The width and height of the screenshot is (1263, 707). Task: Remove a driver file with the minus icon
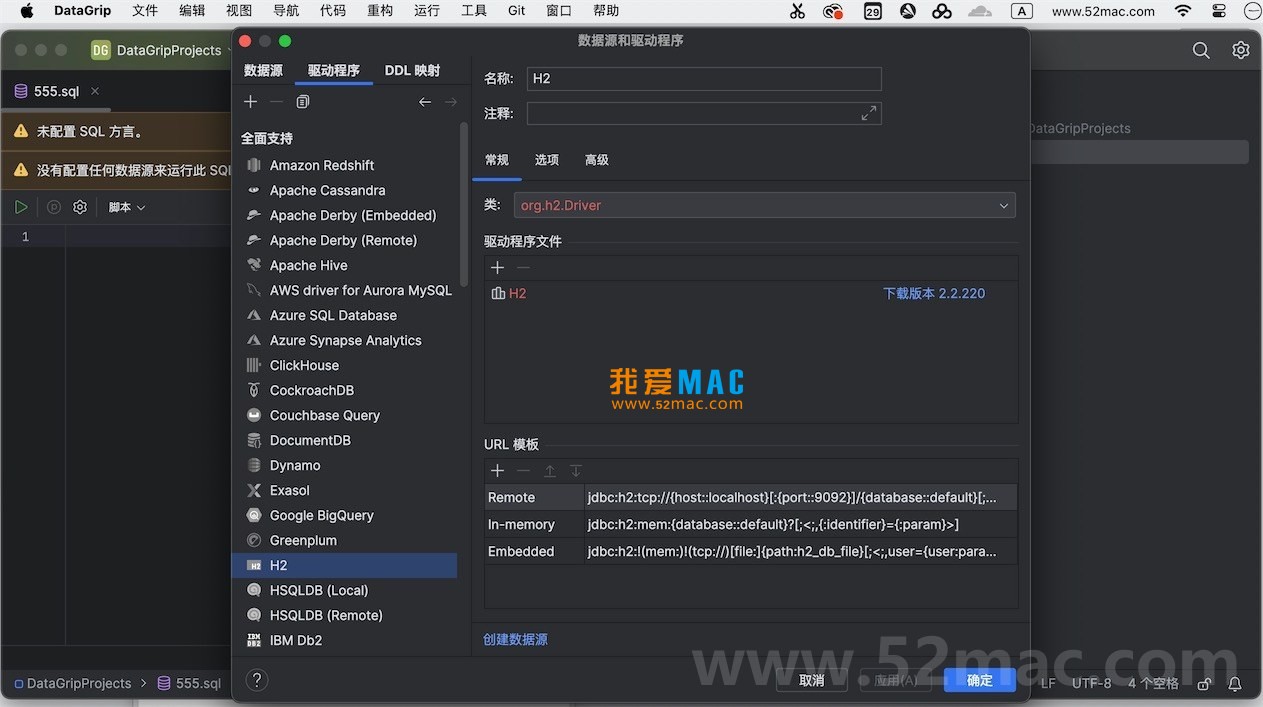(523, 267)
